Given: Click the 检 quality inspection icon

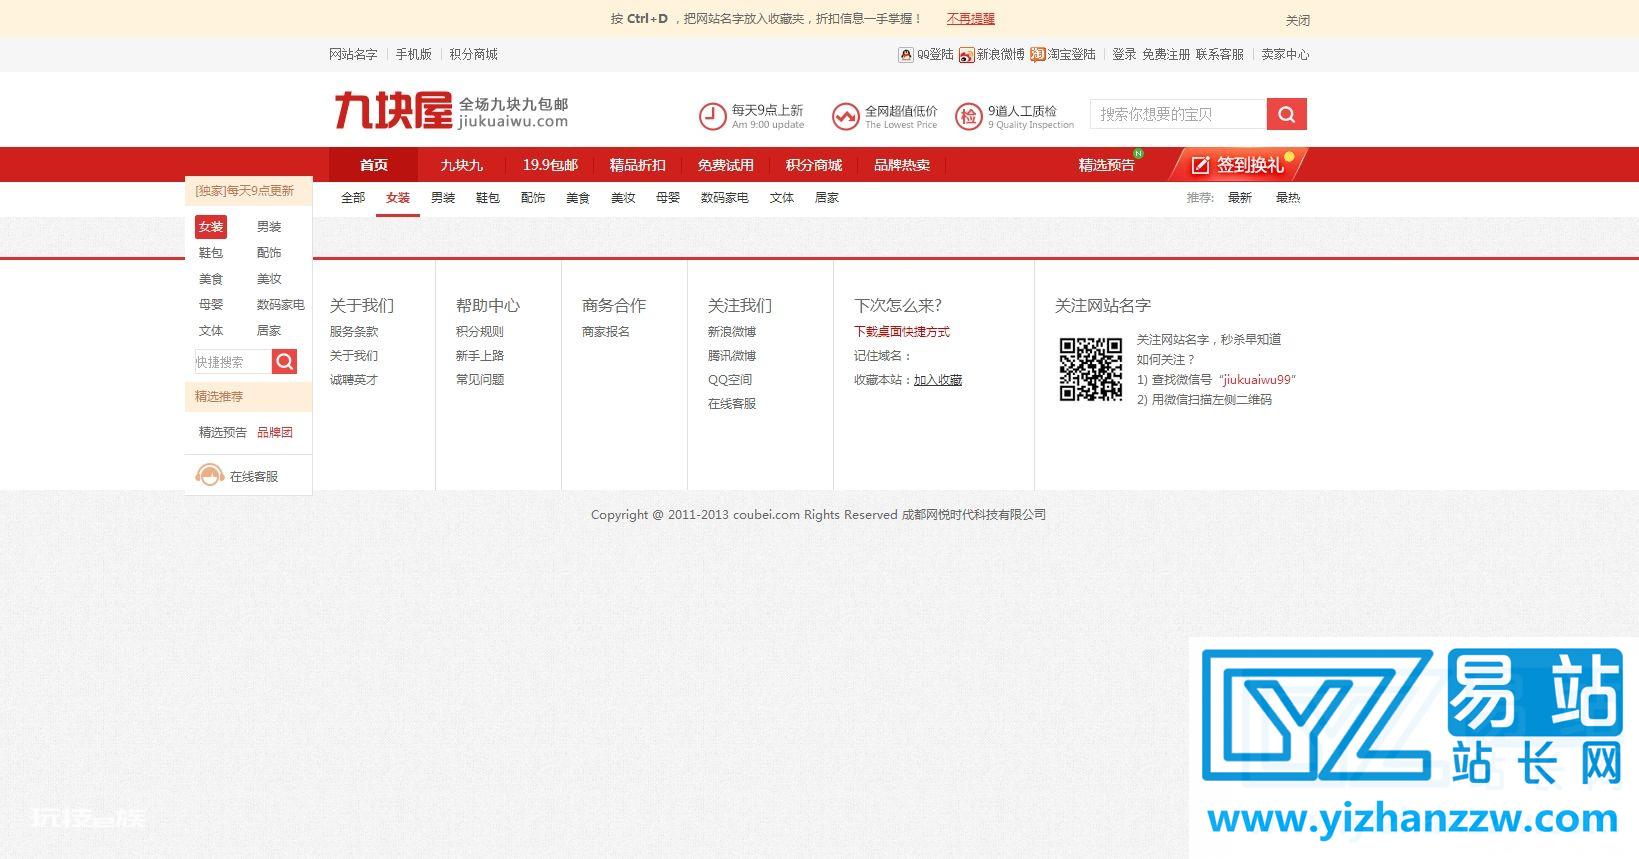Looking at the screenshot, I should click(968, 117).
